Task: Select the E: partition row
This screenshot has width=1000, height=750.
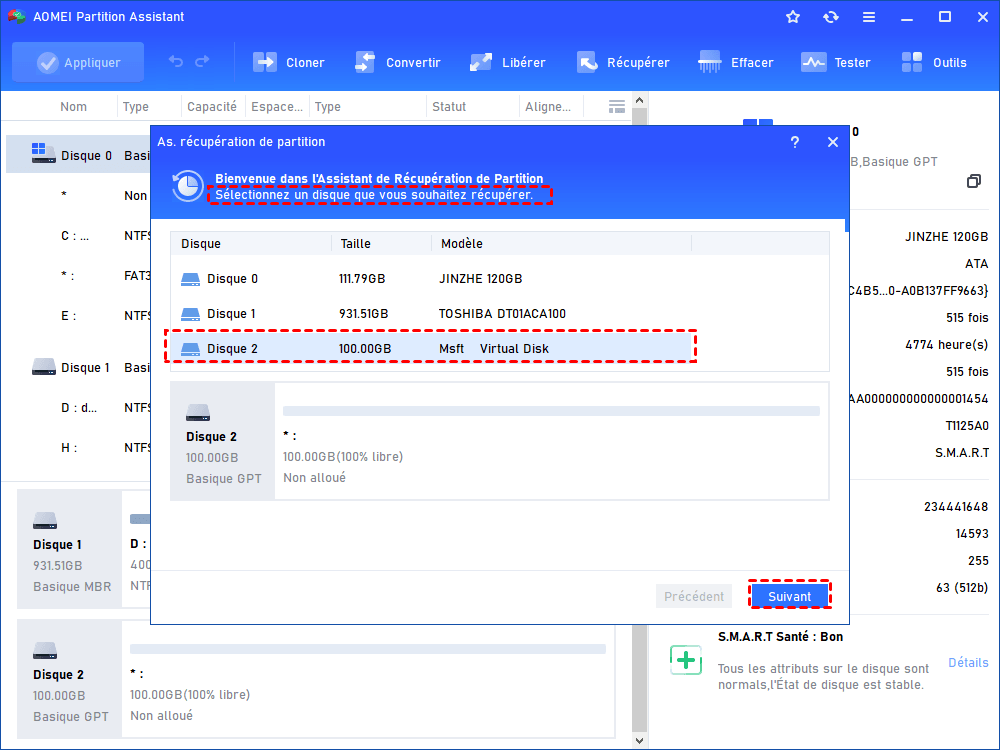Action: [x=78, y=316]
